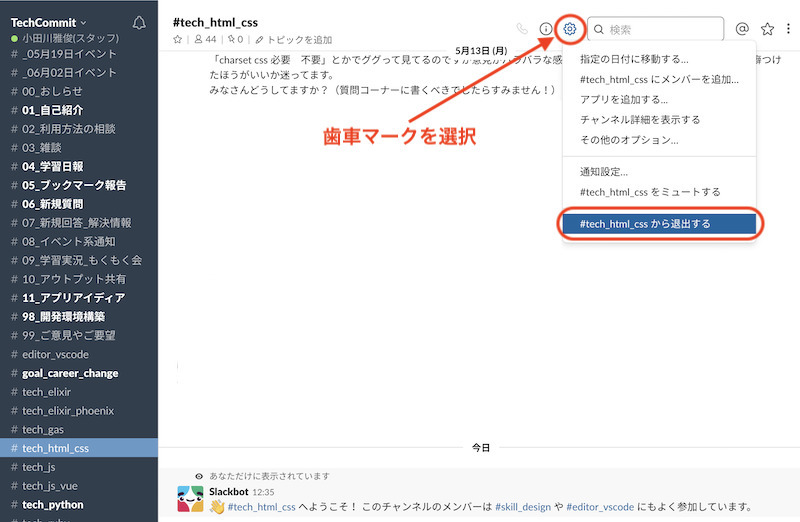Choose チャンネル詳細を表示する option

tap(659, 120)
